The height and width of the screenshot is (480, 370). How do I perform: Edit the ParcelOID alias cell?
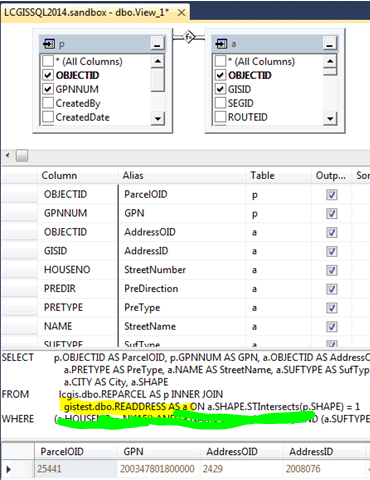[182, 194]
